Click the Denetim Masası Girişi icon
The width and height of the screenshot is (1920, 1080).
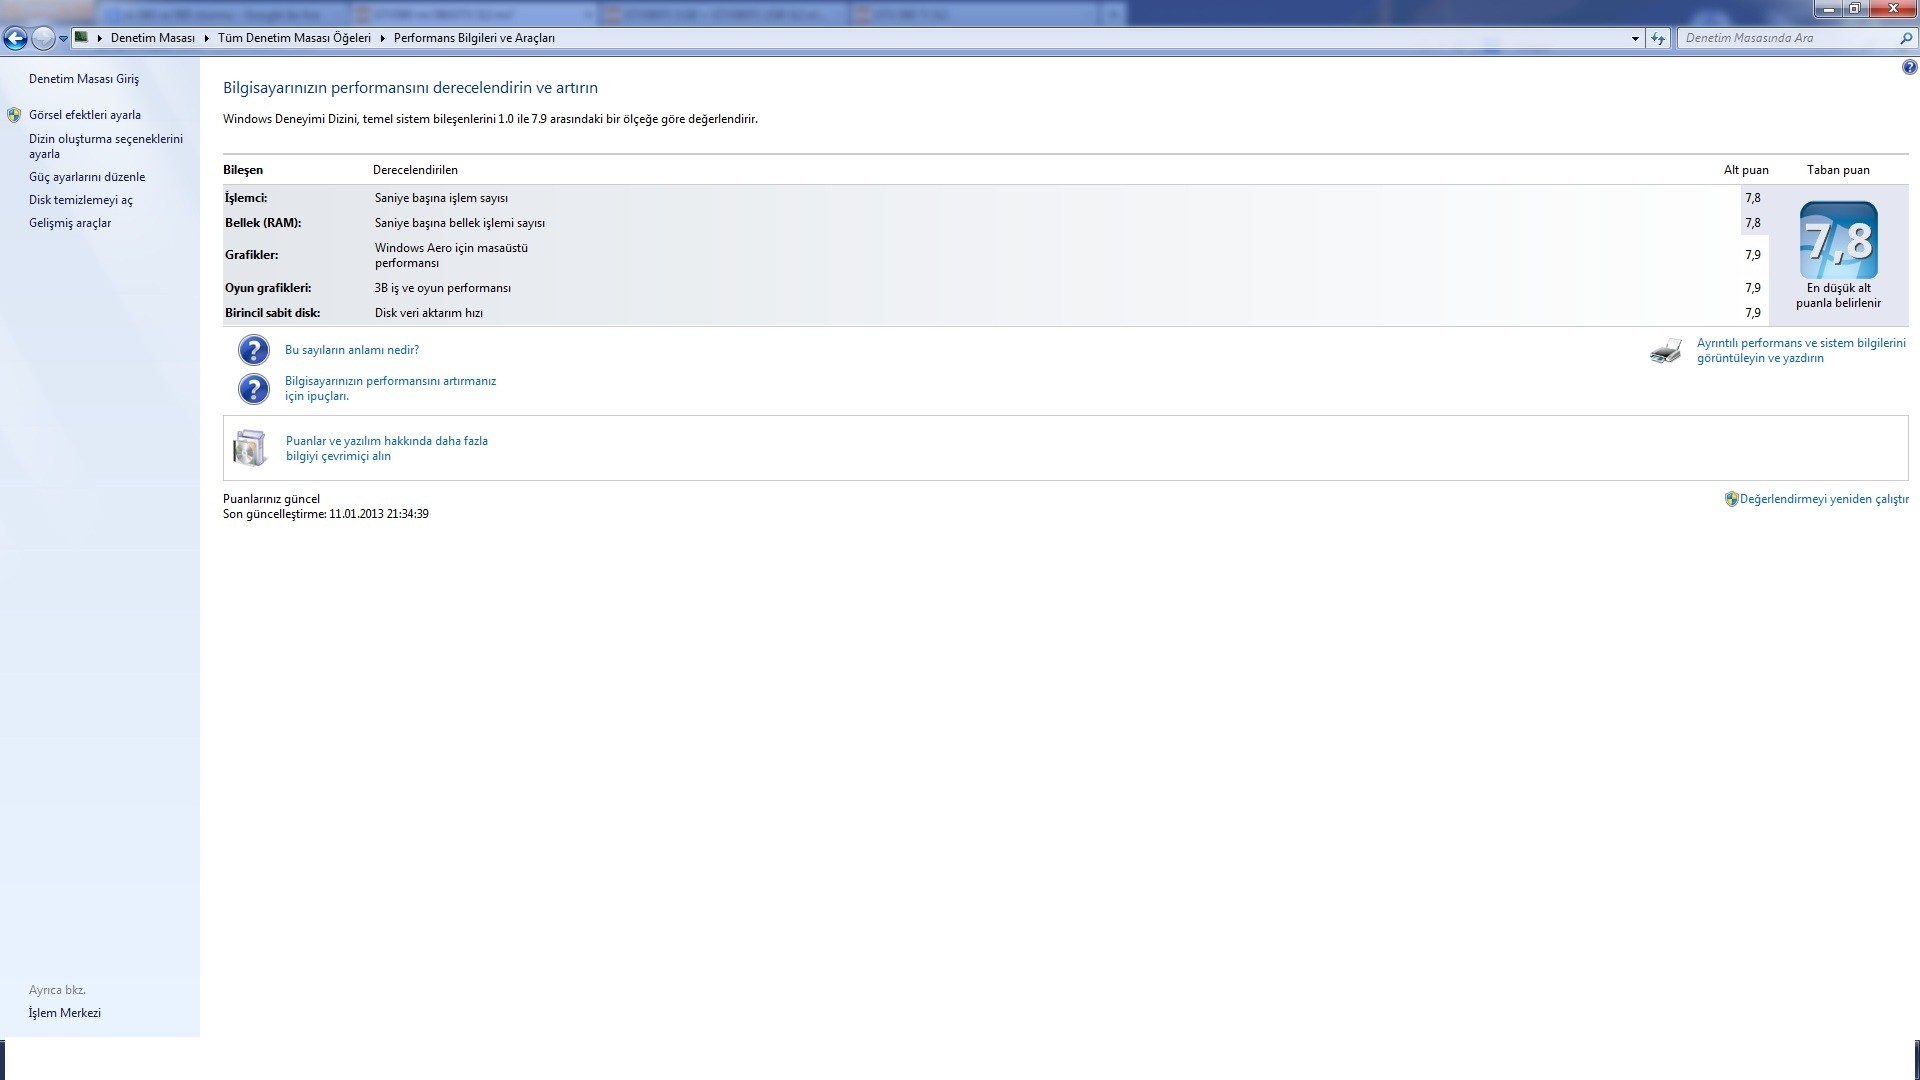coord(84,79)
